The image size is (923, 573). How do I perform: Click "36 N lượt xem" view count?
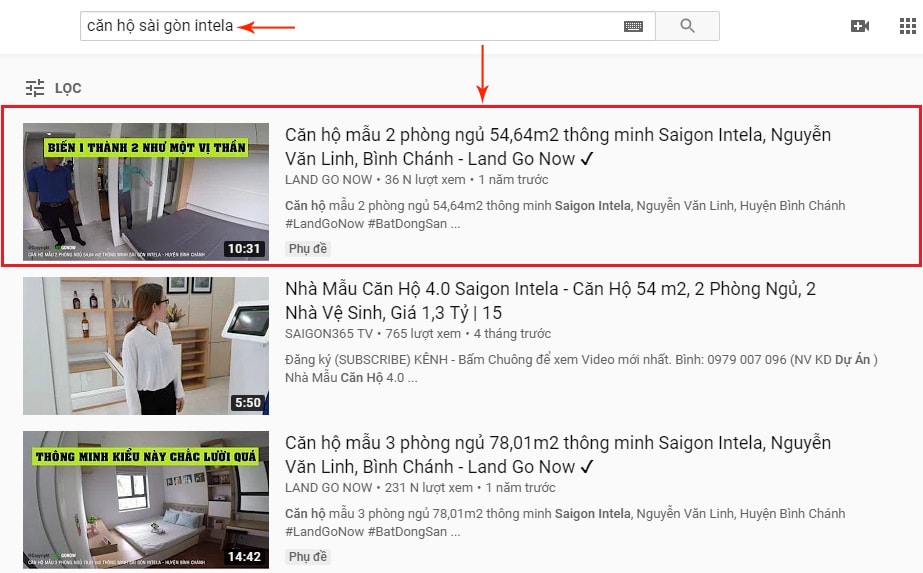tap(425, 180)
